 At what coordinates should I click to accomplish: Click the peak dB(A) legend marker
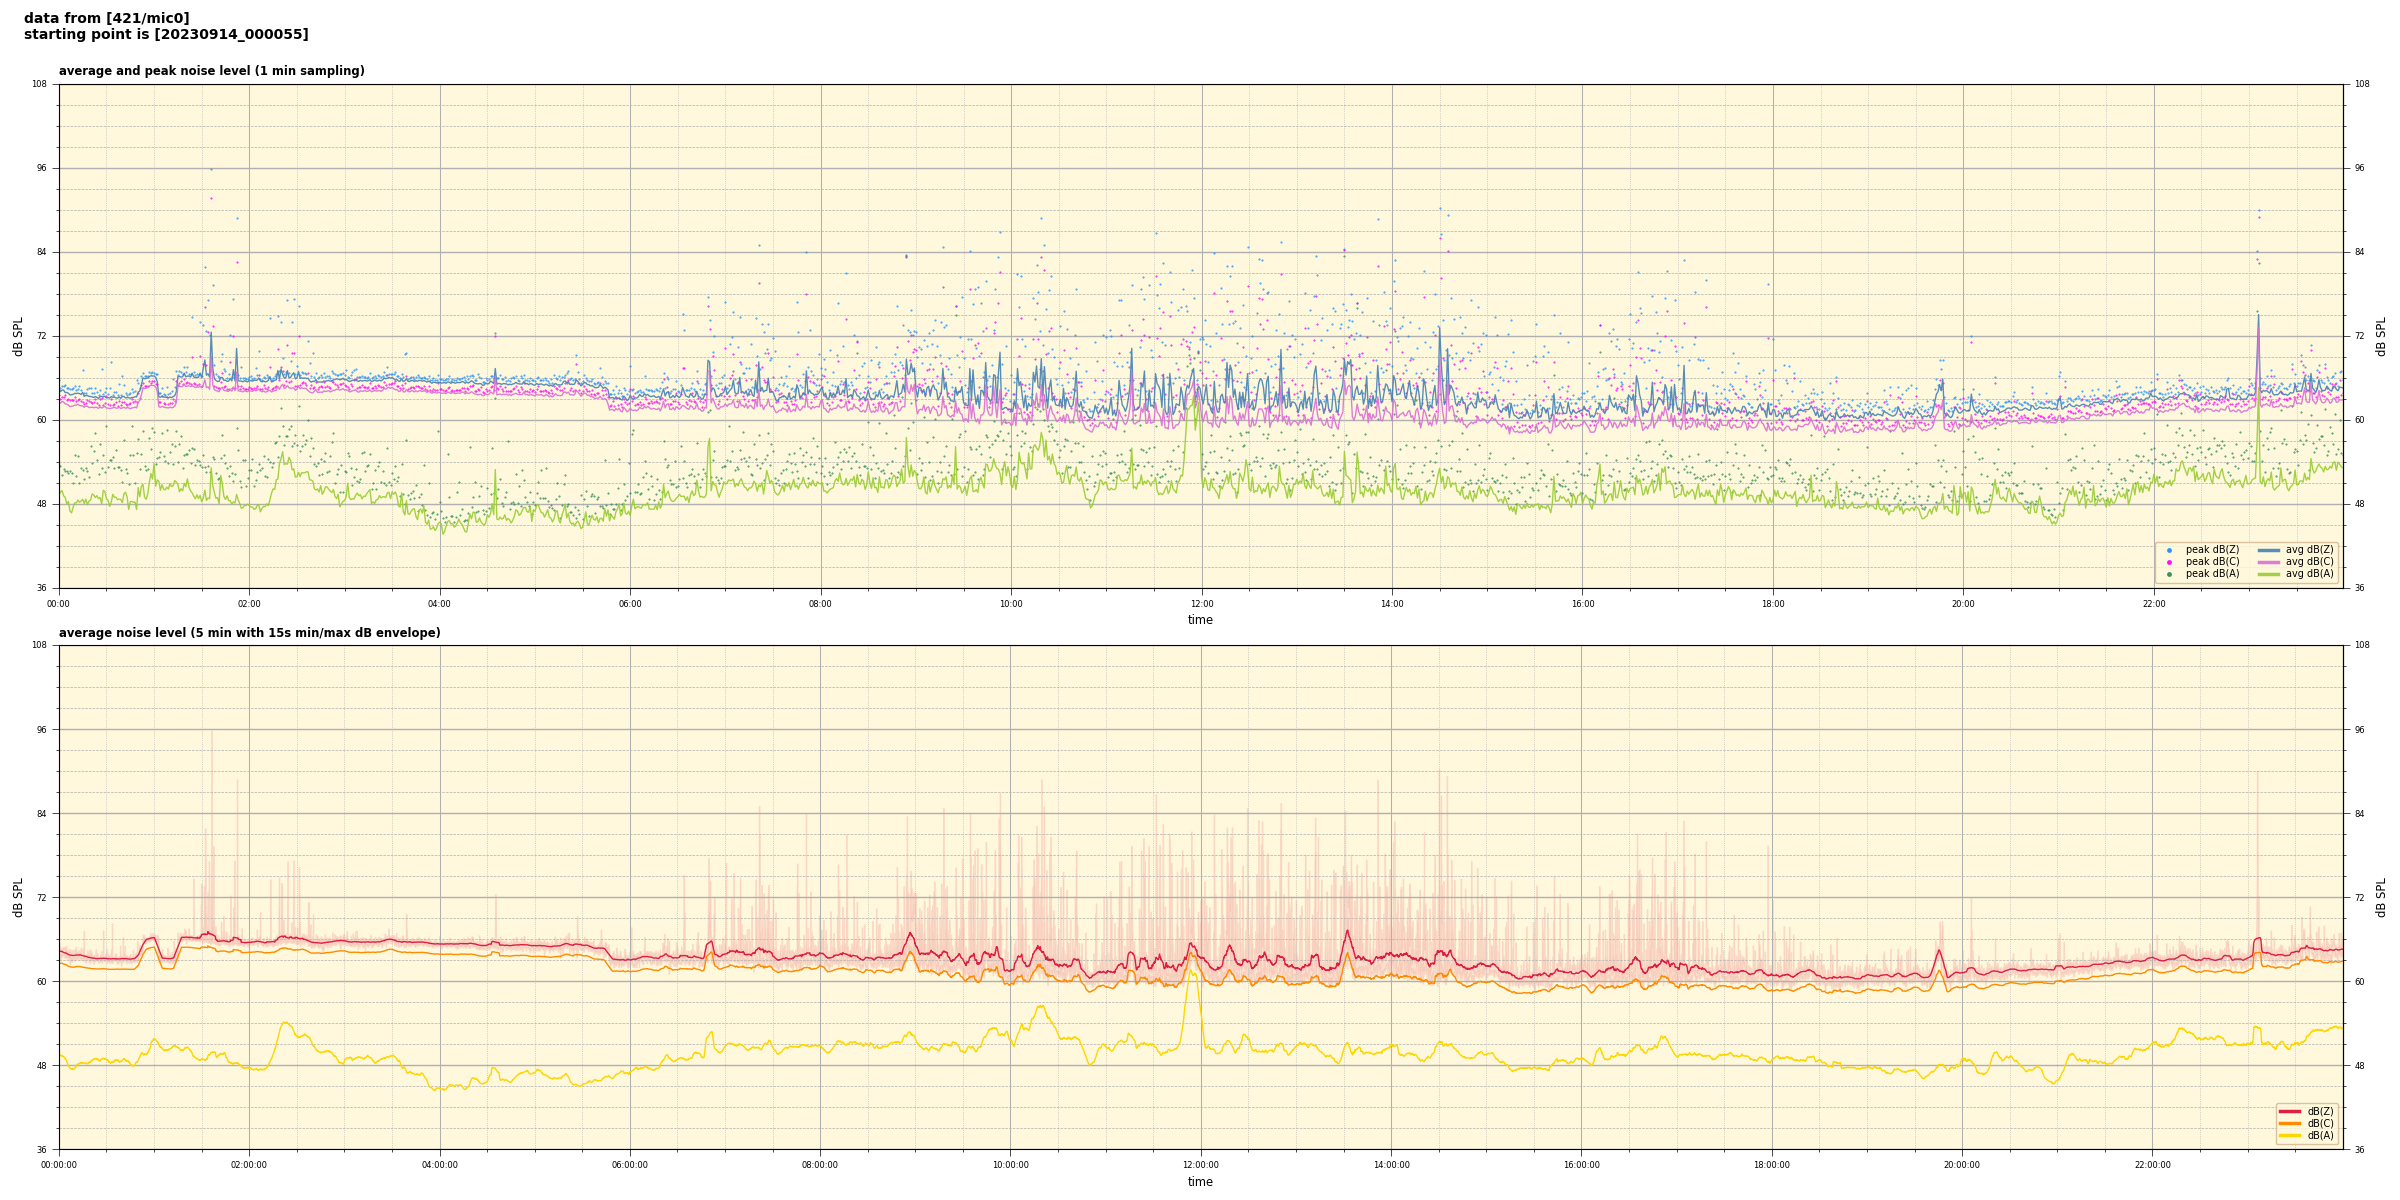[2169, 574]
